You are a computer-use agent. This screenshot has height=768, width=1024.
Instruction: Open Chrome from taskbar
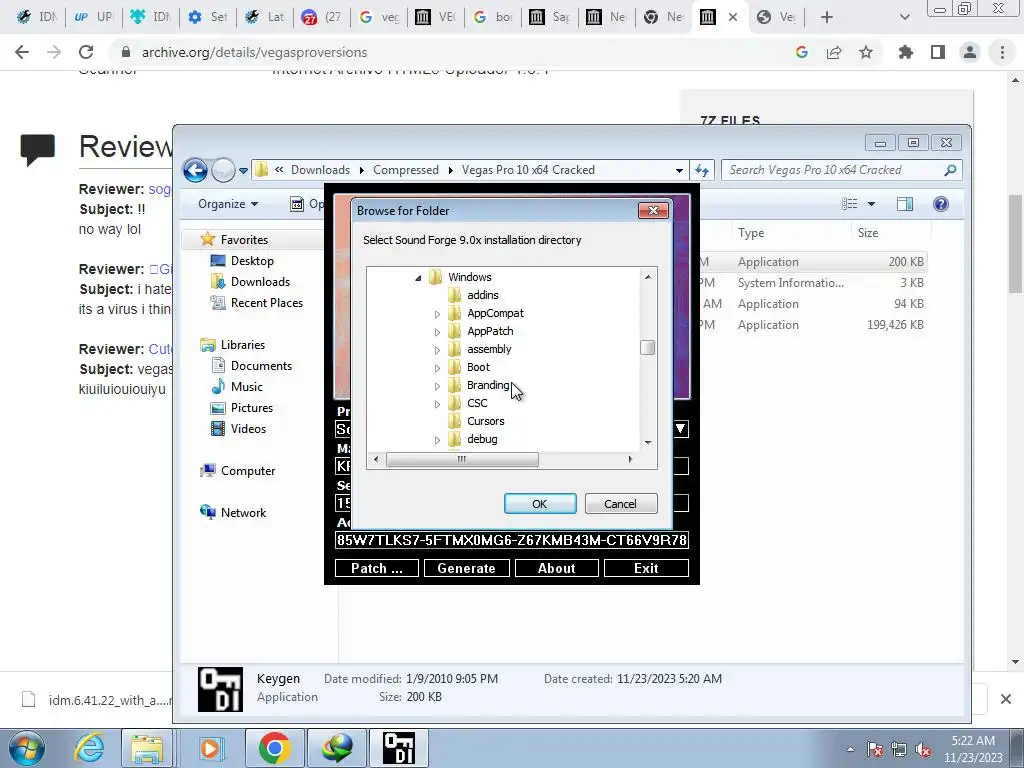tap(274, 748)
